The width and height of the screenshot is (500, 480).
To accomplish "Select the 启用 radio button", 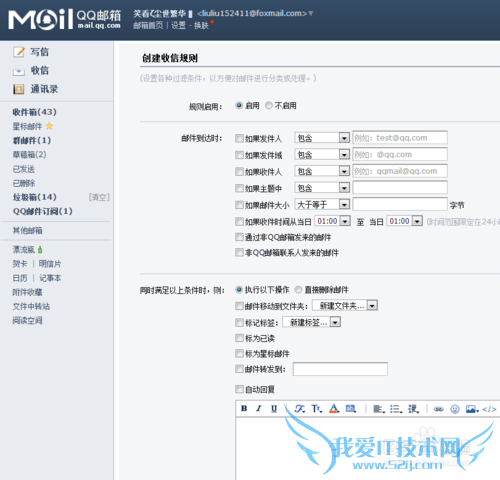I will click(x=239, y=106).
